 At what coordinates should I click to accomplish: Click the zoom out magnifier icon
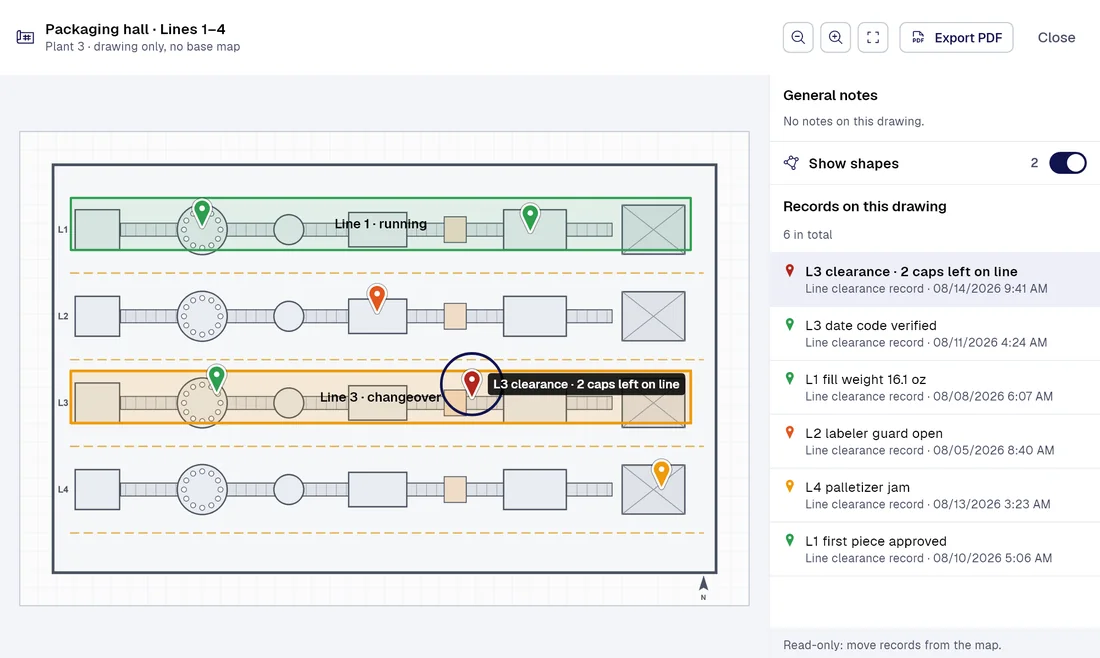[x=798, y=38]
